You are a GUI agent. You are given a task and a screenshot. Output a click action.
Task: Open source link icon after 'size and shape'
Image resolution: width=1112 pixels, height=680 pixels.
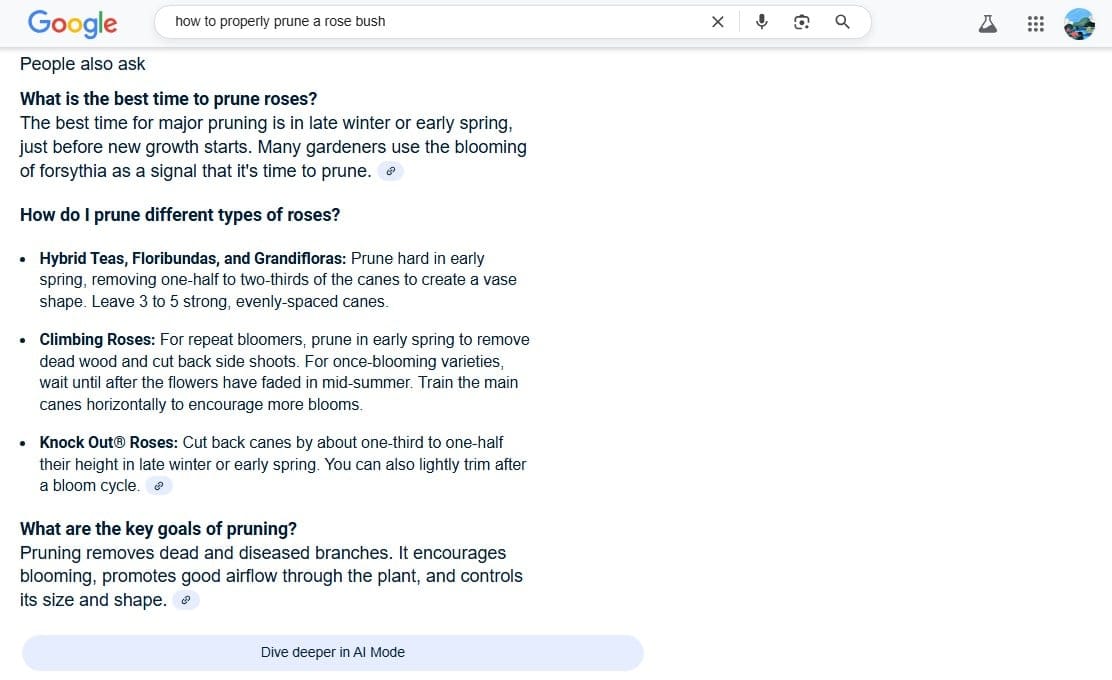pyautogui.click(x=186, y=600)
